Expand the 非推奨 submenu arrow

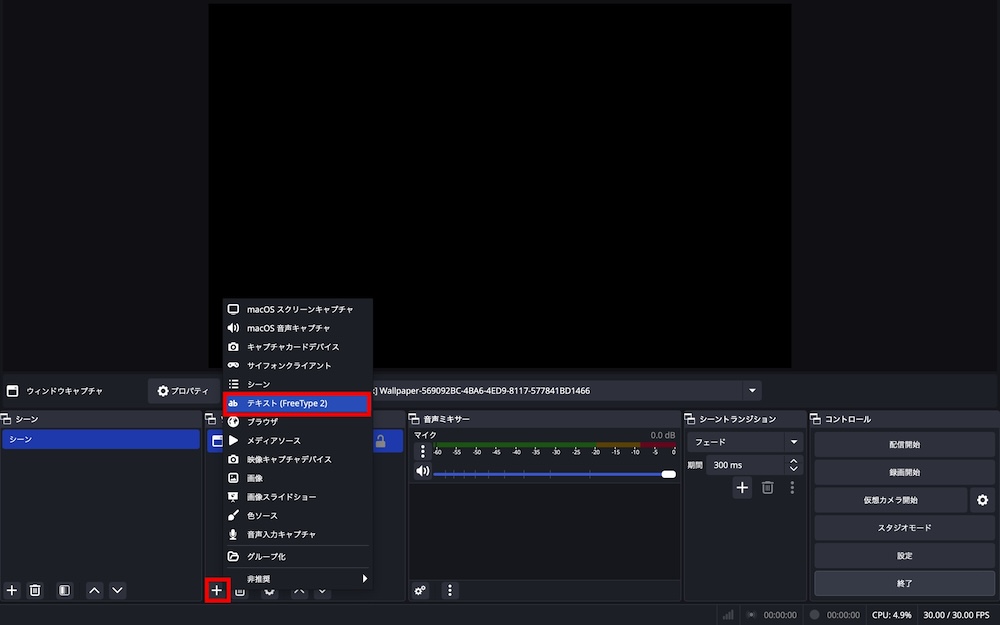tap(365, 578)
